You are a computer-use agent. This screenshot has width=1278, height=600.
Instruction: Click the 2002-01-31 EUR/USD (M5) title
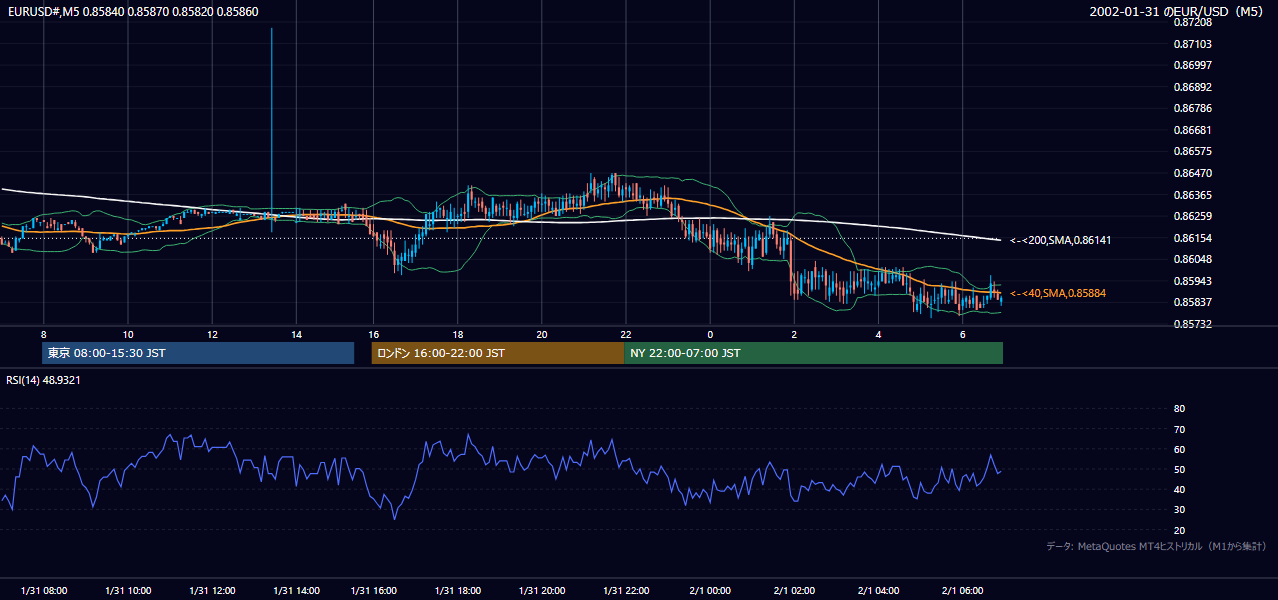point(1178,11)
